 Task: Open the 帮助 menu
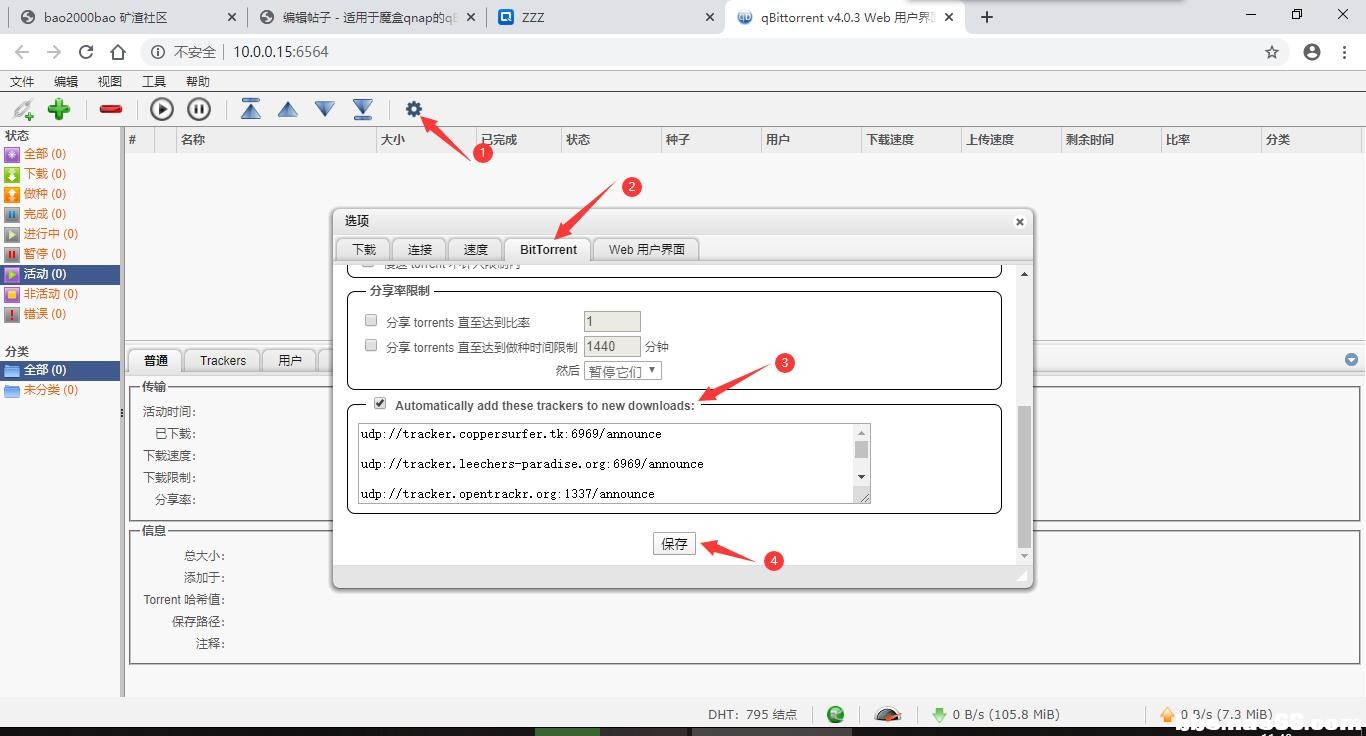point(198,82)
